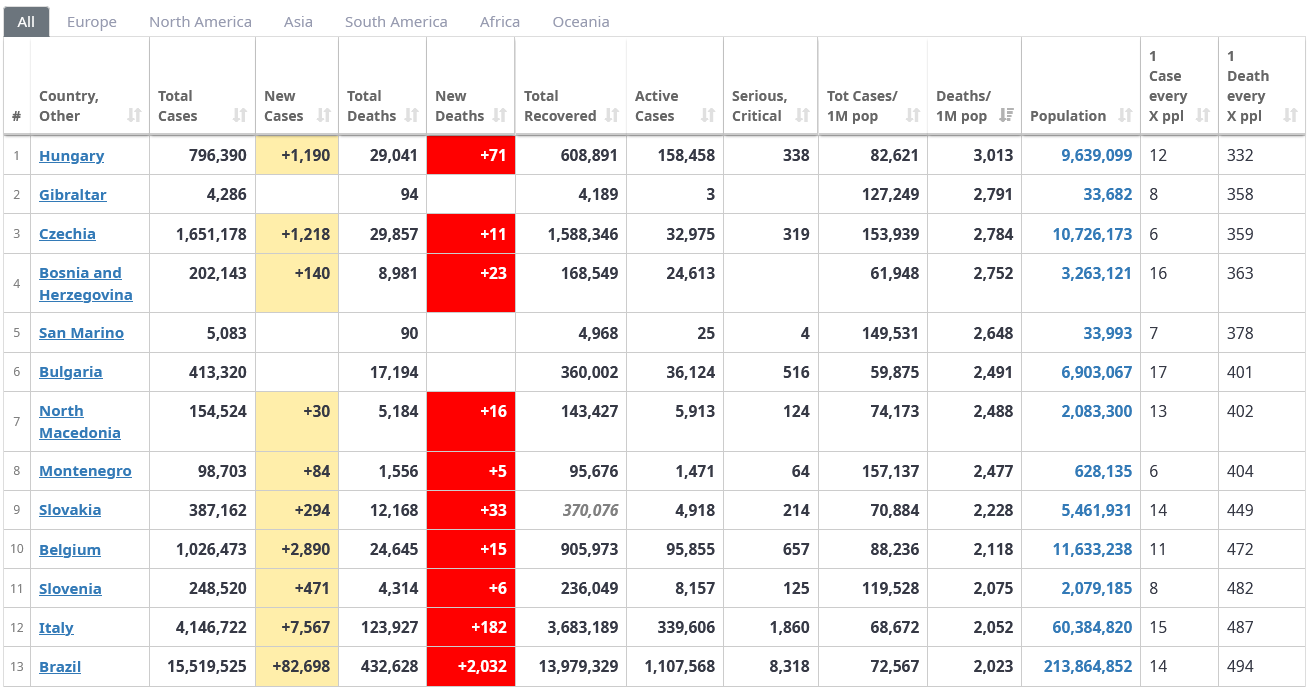
Task: Click the New Deaths sort icon
Action: (499, 116)
